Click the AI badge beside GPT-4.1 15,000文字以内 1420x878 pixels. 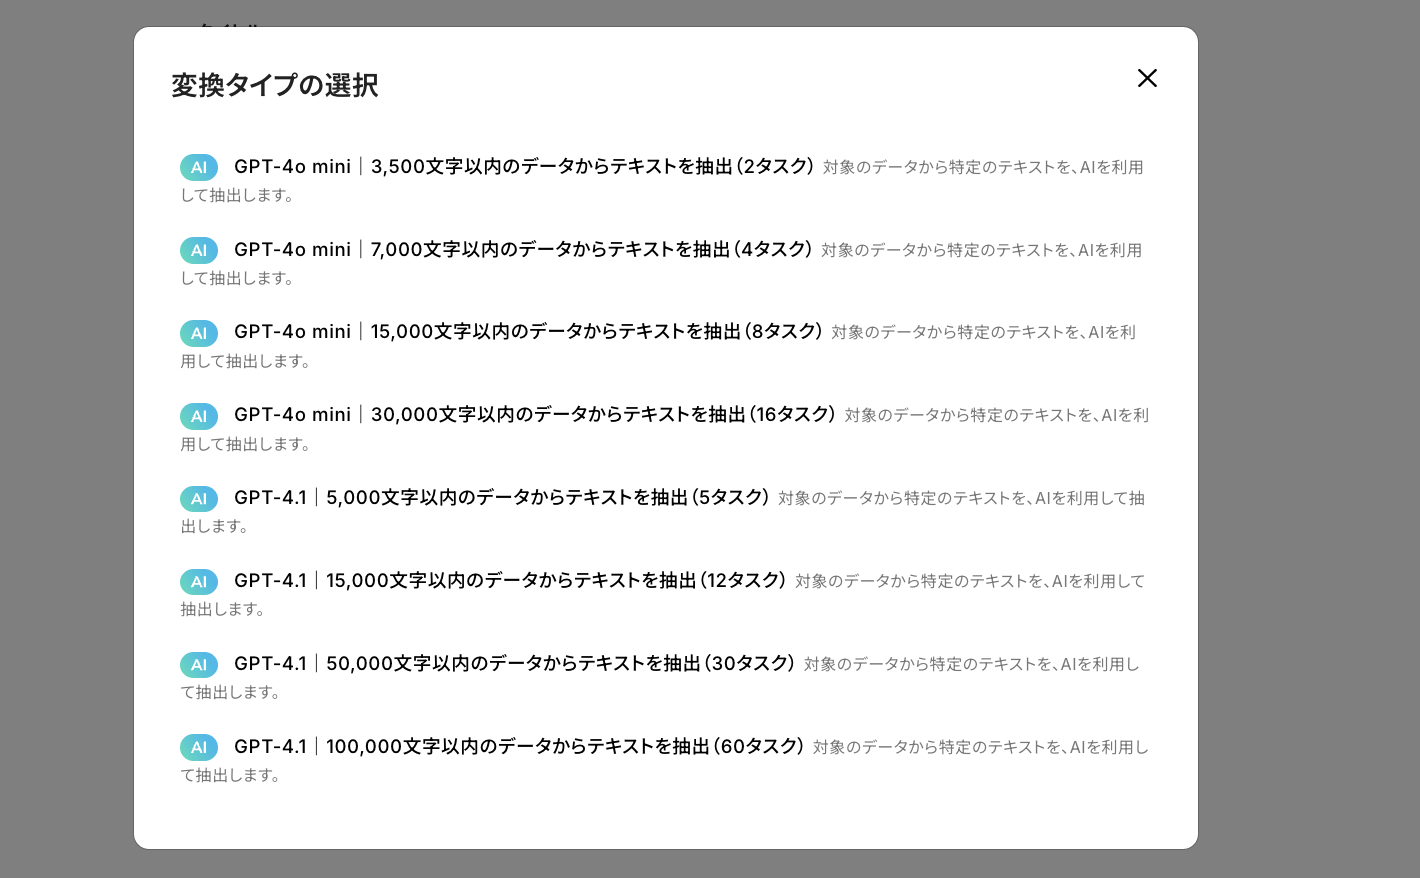(x=199, y=581)
